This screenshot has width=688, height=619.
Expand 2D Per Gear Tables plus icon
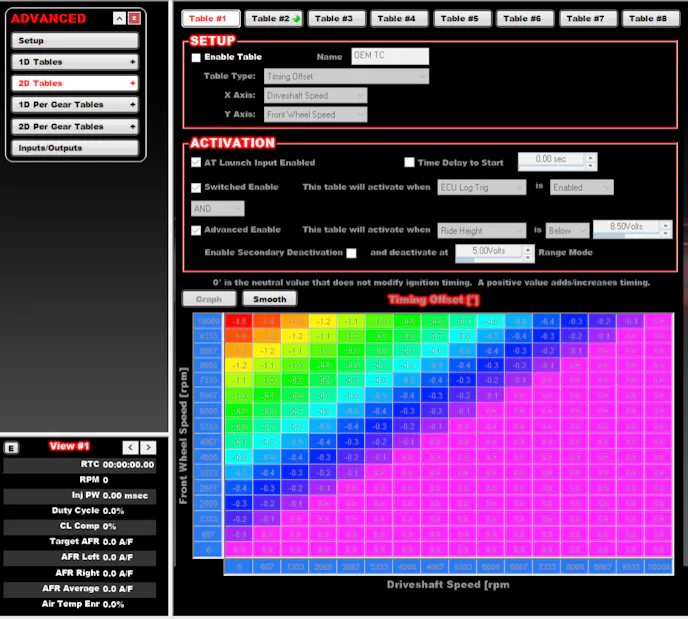(132, 127)
